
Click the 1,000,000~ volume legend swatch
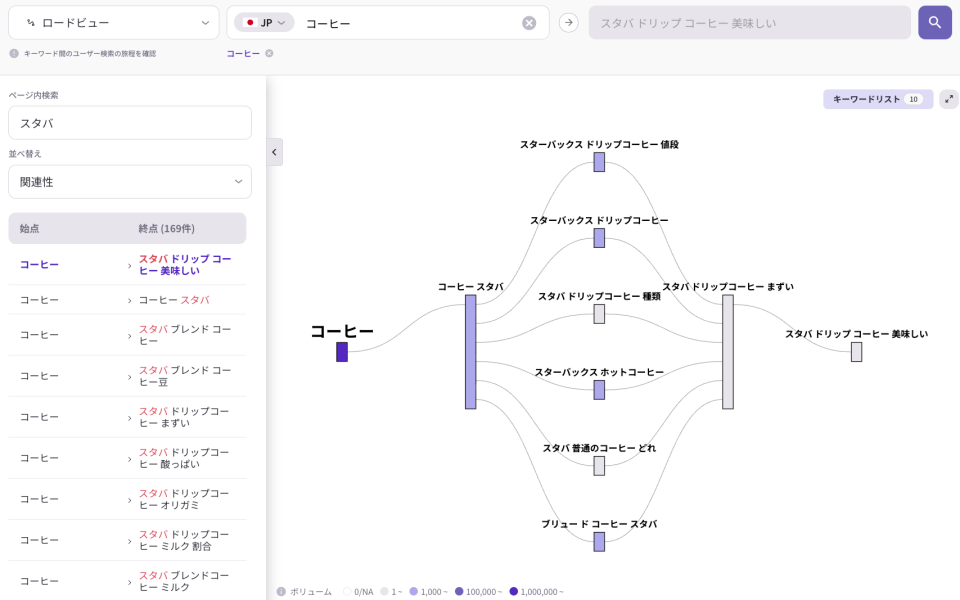[514, 591]
